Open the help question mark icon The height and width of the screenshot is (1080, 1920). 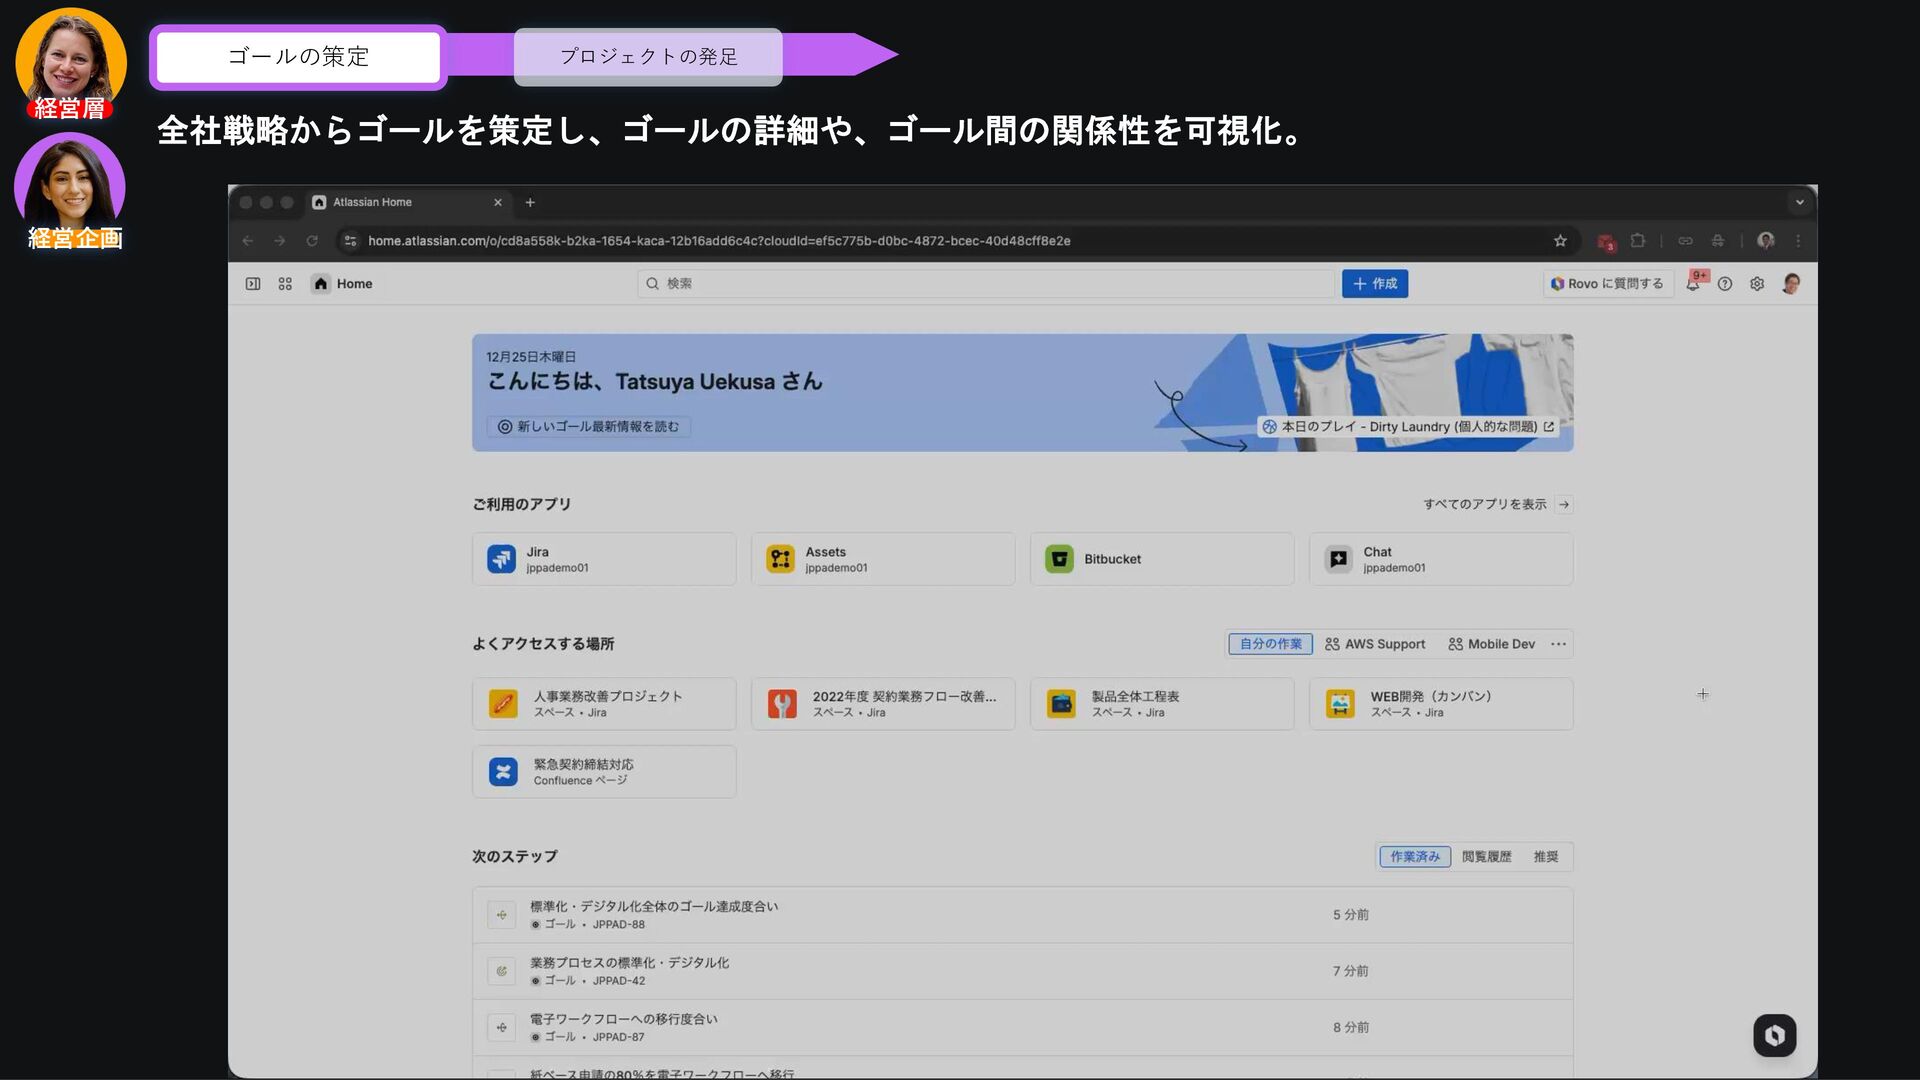pos(1725,284)
